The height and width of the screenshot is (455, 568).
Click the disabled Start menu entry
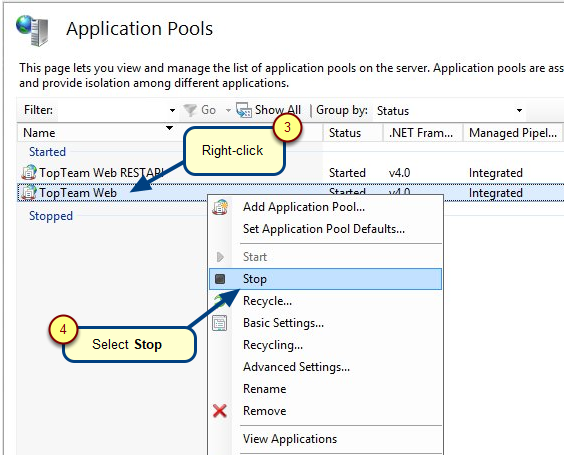point(325,257)
